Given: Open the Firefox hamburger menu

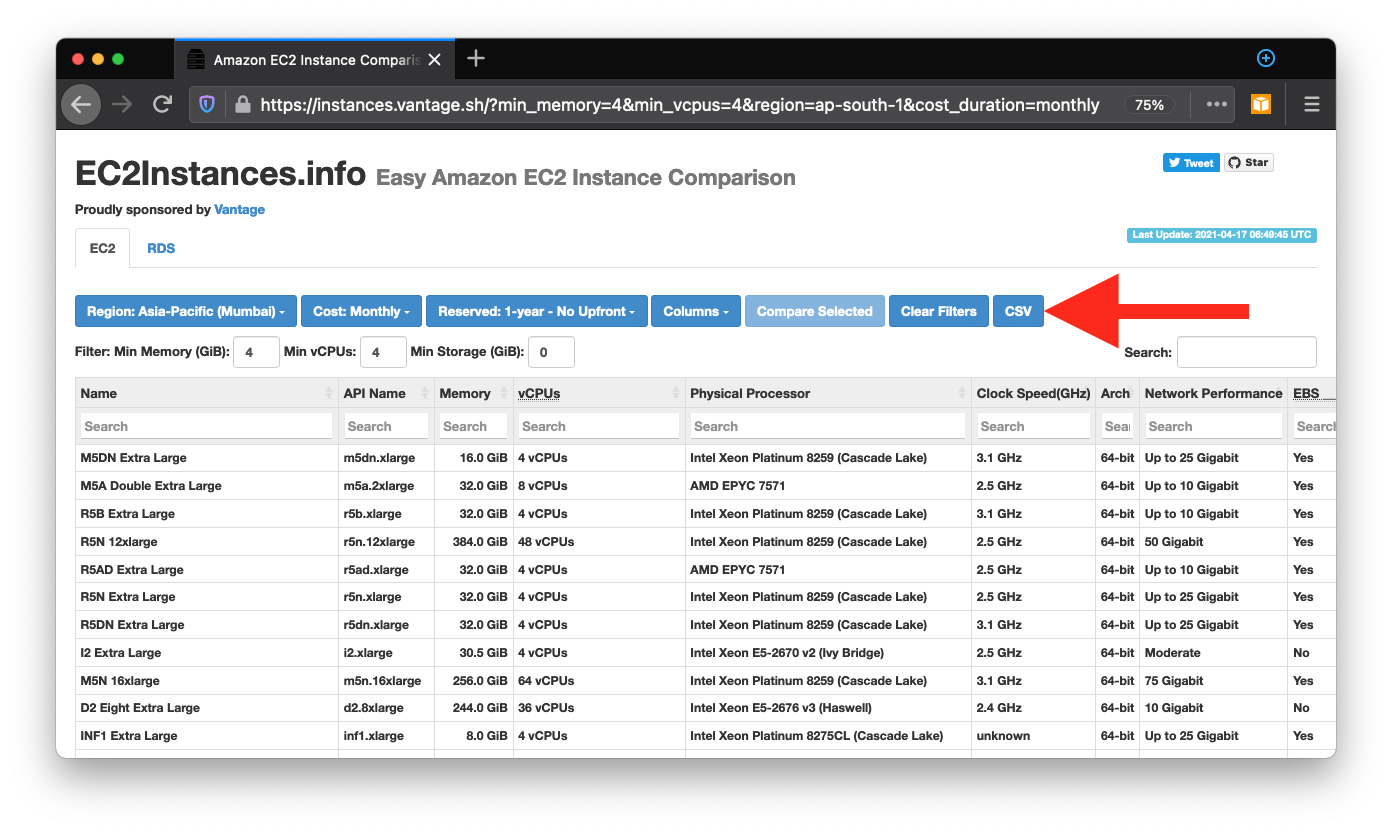Looking at the screenshot, I should (1311, 104).
